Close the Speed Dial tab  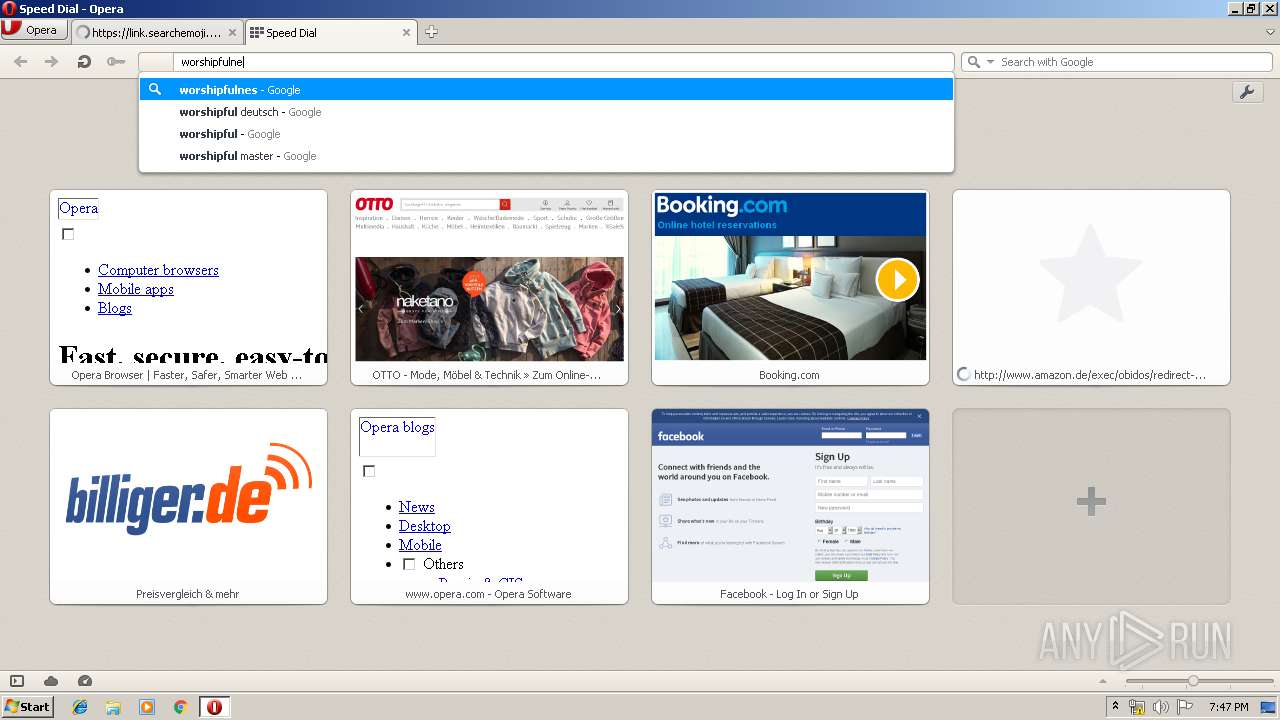[x=406, y=32]
